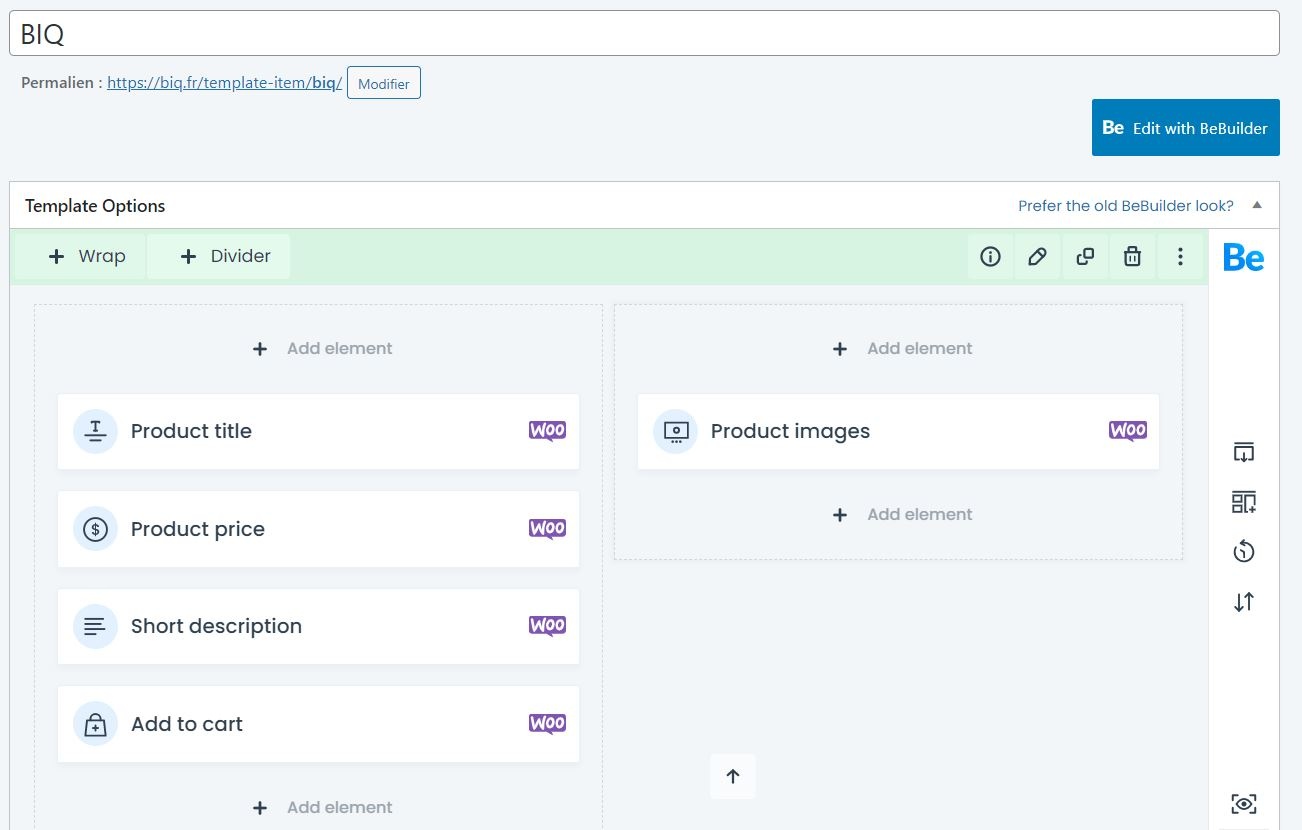Click the Woo badge on Product images
Image resolution: width=1302 pixels, height=830 pixels.
(x=1128, y=431)
